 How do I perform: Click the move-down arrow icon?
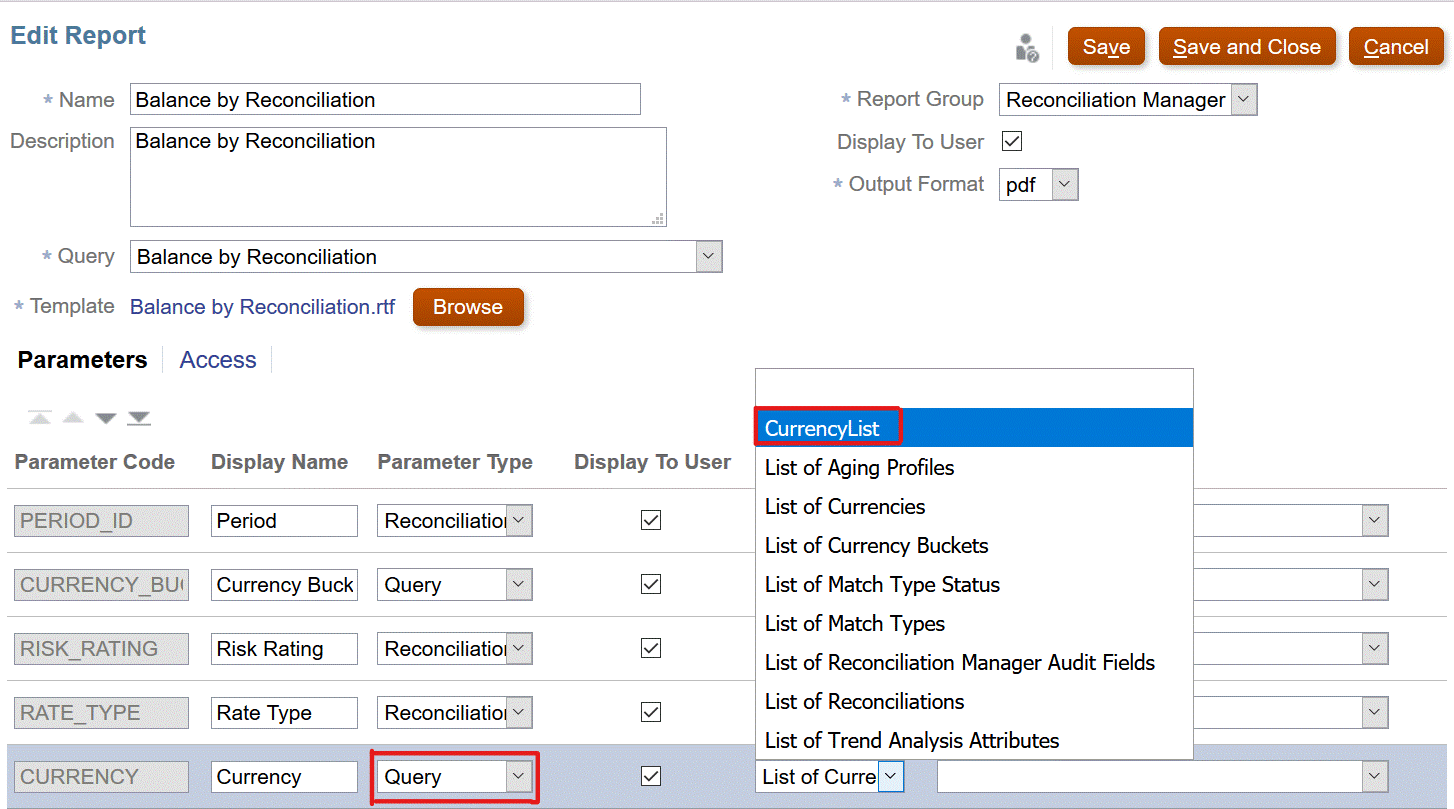(106, 418)
